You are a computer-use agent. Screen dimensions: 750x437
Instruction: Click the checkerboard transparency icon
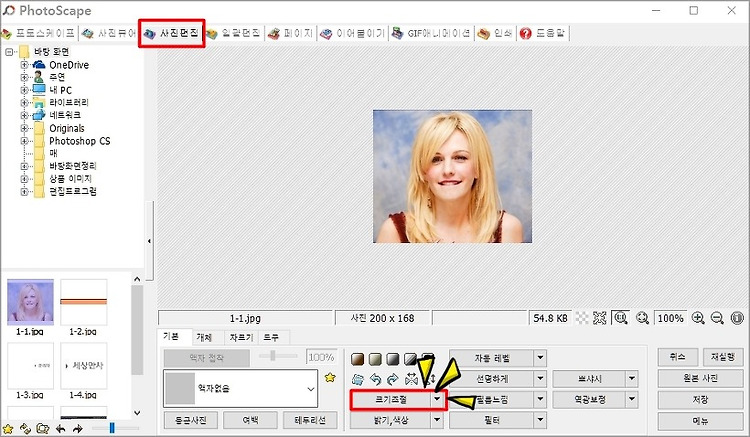(582, 318)
